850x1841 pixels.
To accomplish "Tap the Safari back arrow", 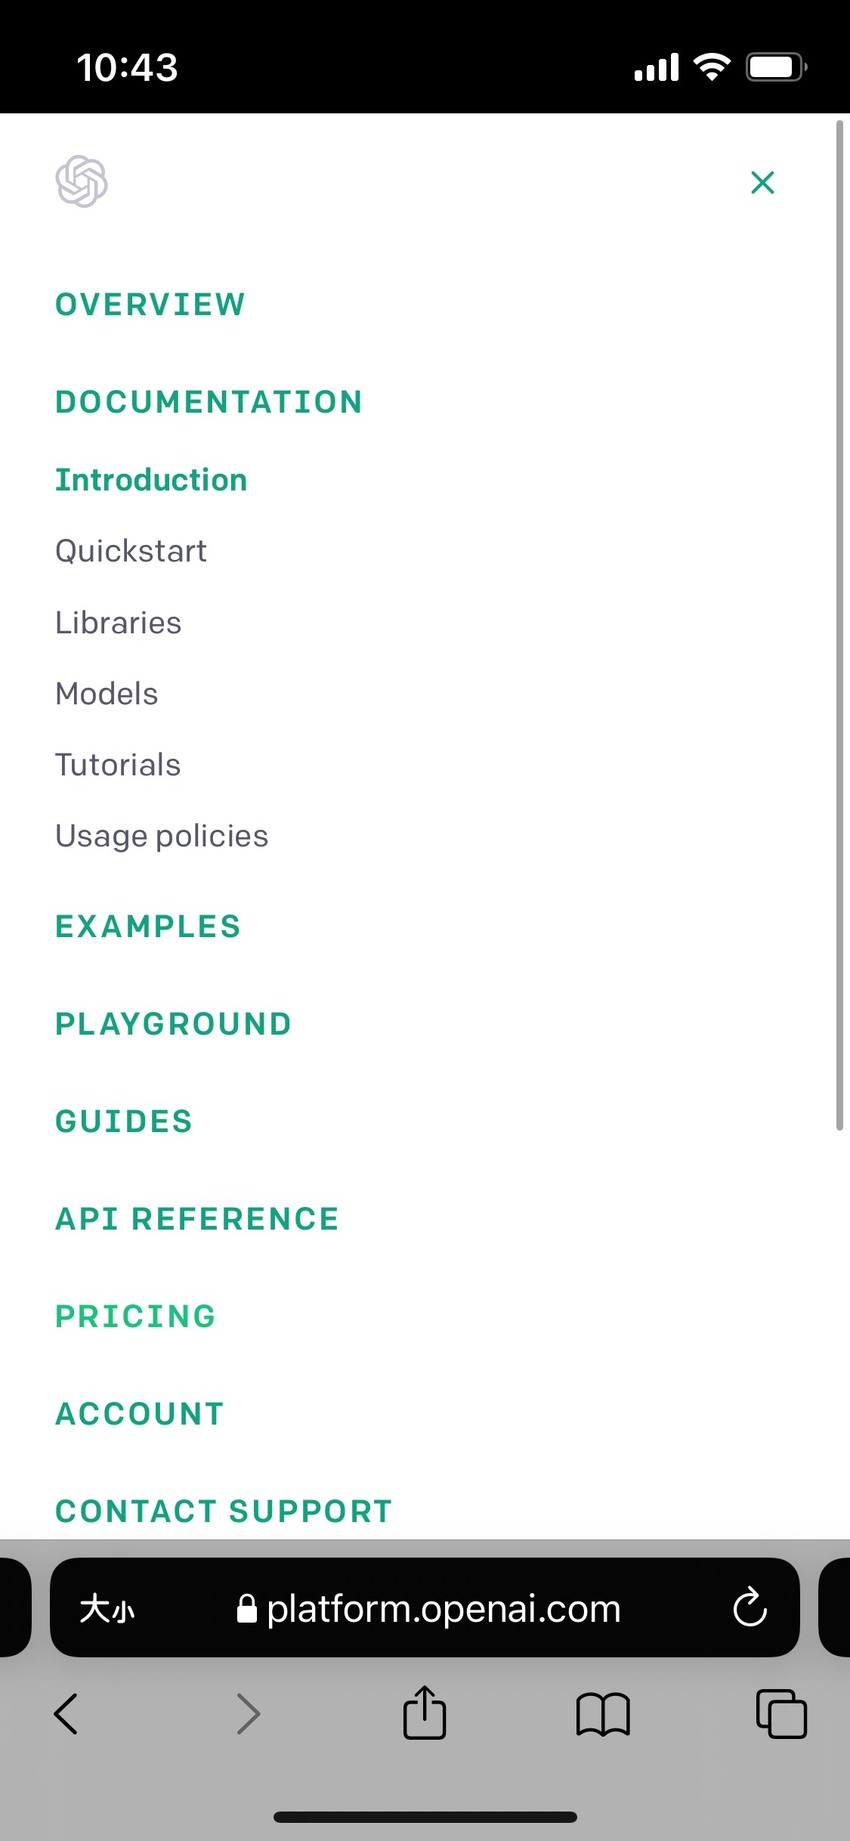I will pos(66,1713).
